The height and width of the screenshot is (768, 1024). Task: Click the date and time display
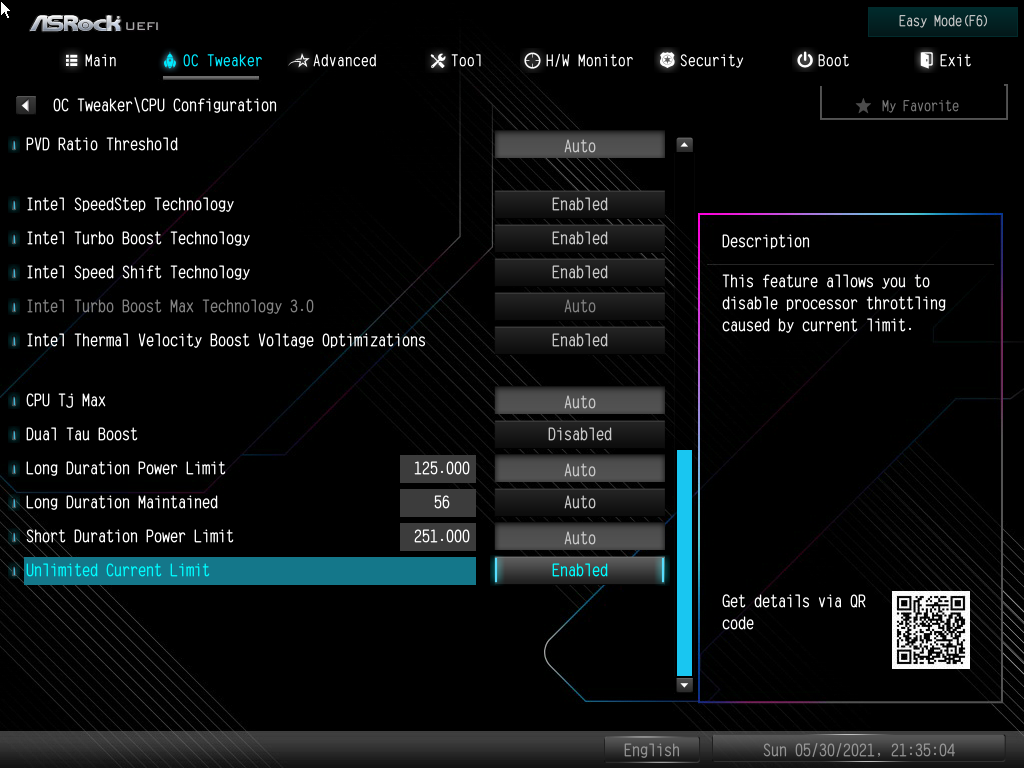pos(858,750)
